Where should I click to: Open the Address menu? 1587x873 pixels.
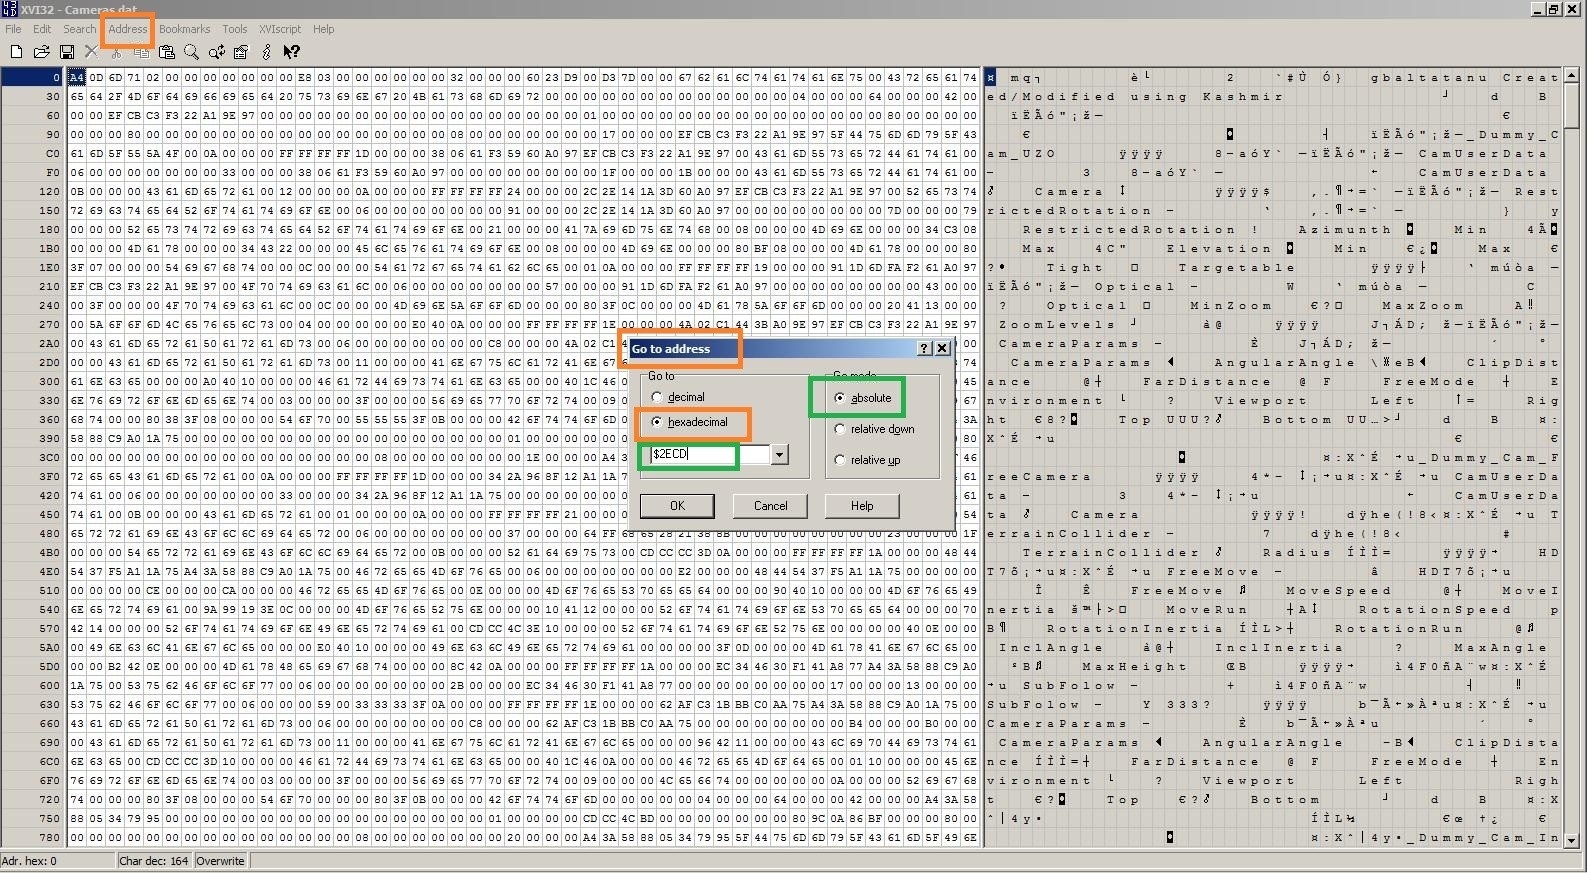128,29
